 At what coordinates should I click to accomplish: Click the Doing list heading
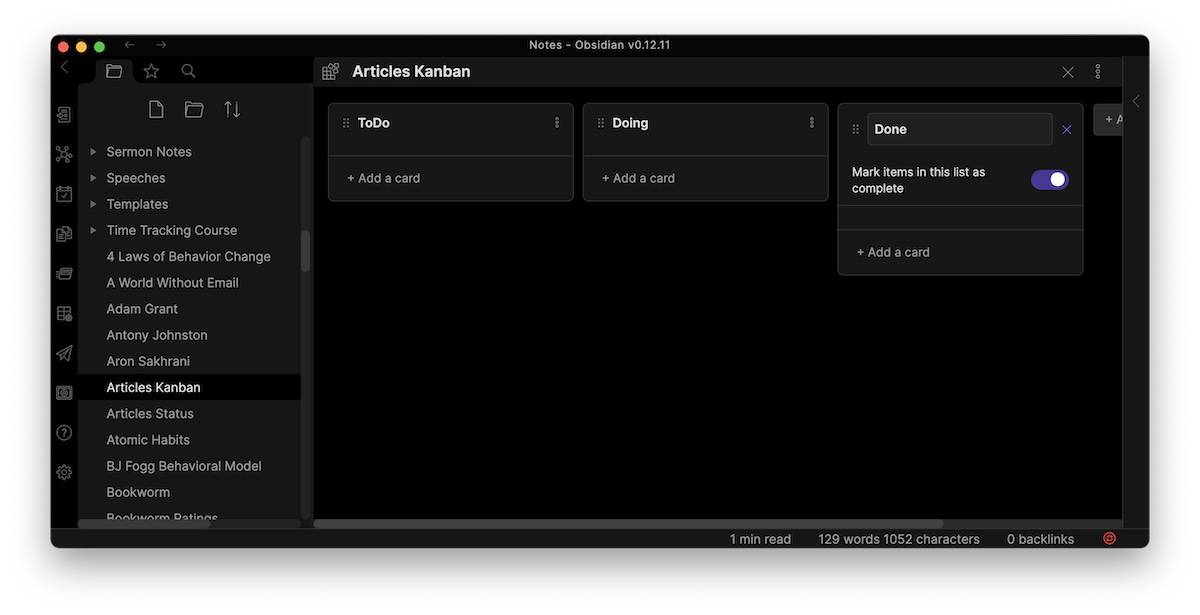(630, 123)
